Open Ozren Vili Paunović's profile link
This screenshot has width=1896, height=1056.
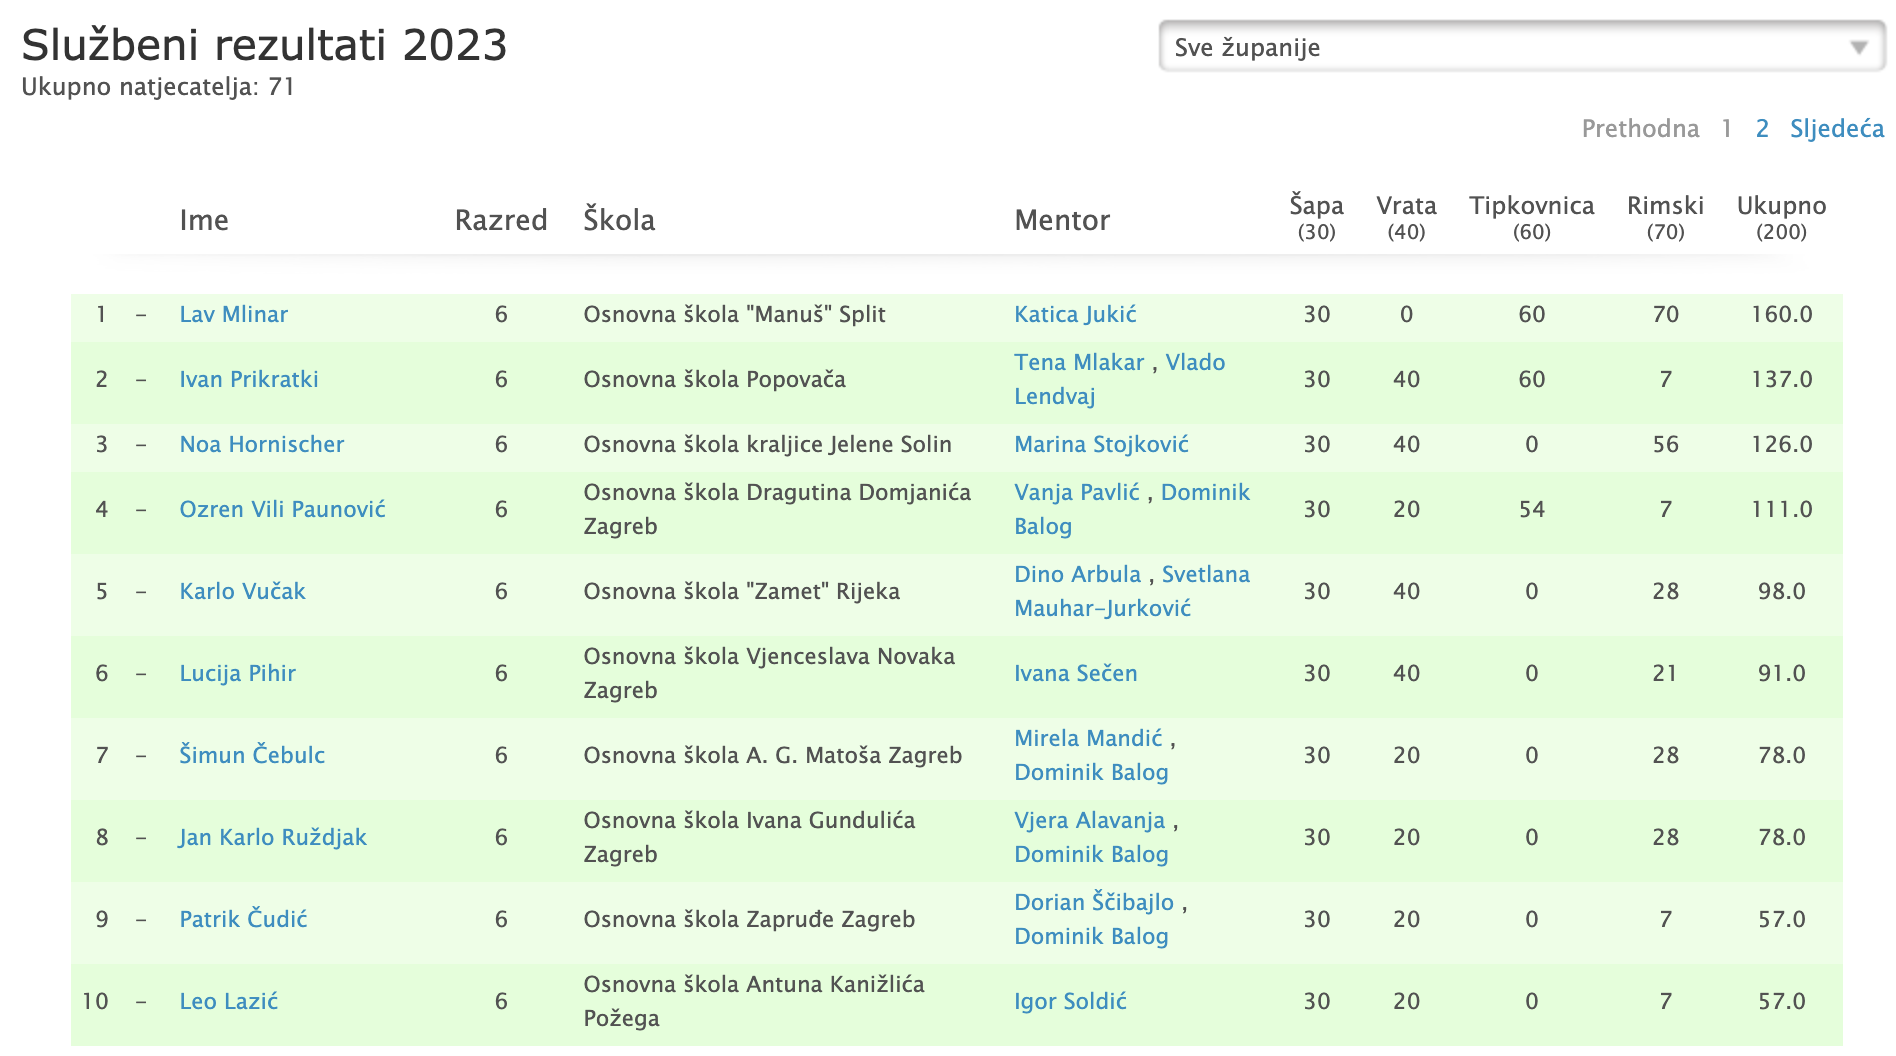(282, 509)
